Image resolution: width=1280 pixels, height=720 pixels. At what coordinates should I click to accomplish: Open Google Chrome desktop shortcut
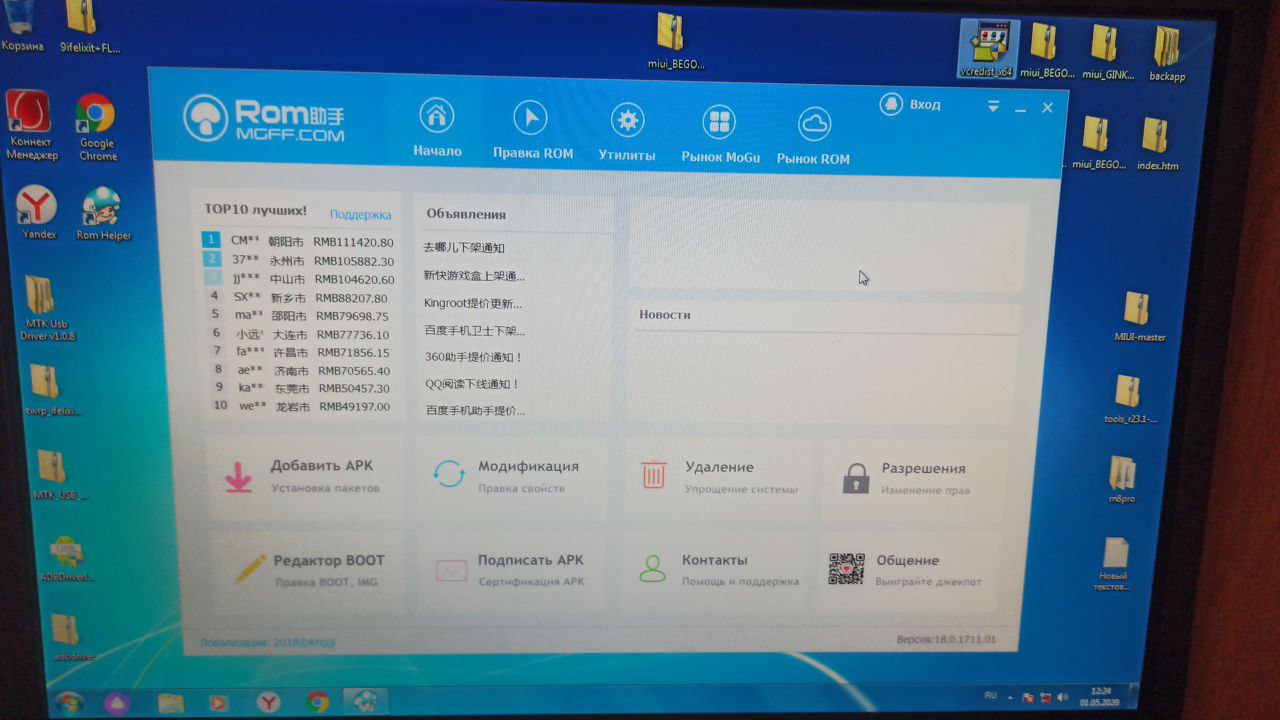point(97,128)
